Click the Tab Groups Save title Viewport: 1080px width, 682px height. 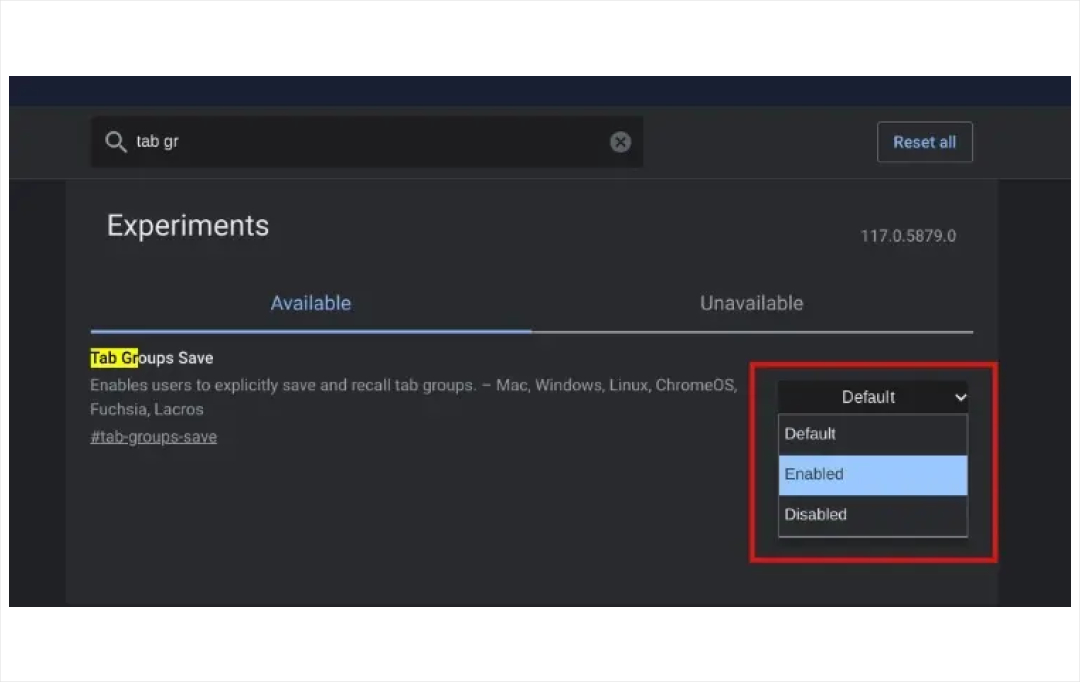click(152, 358)
